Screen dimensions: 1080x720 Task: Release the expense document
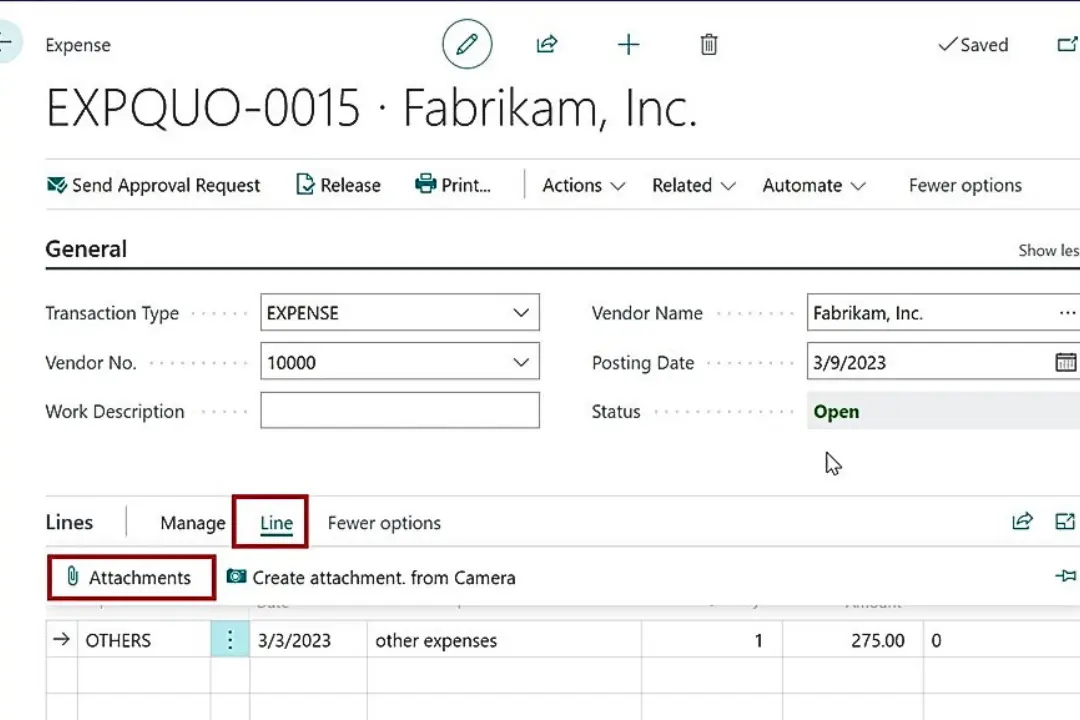coord(338,185)
